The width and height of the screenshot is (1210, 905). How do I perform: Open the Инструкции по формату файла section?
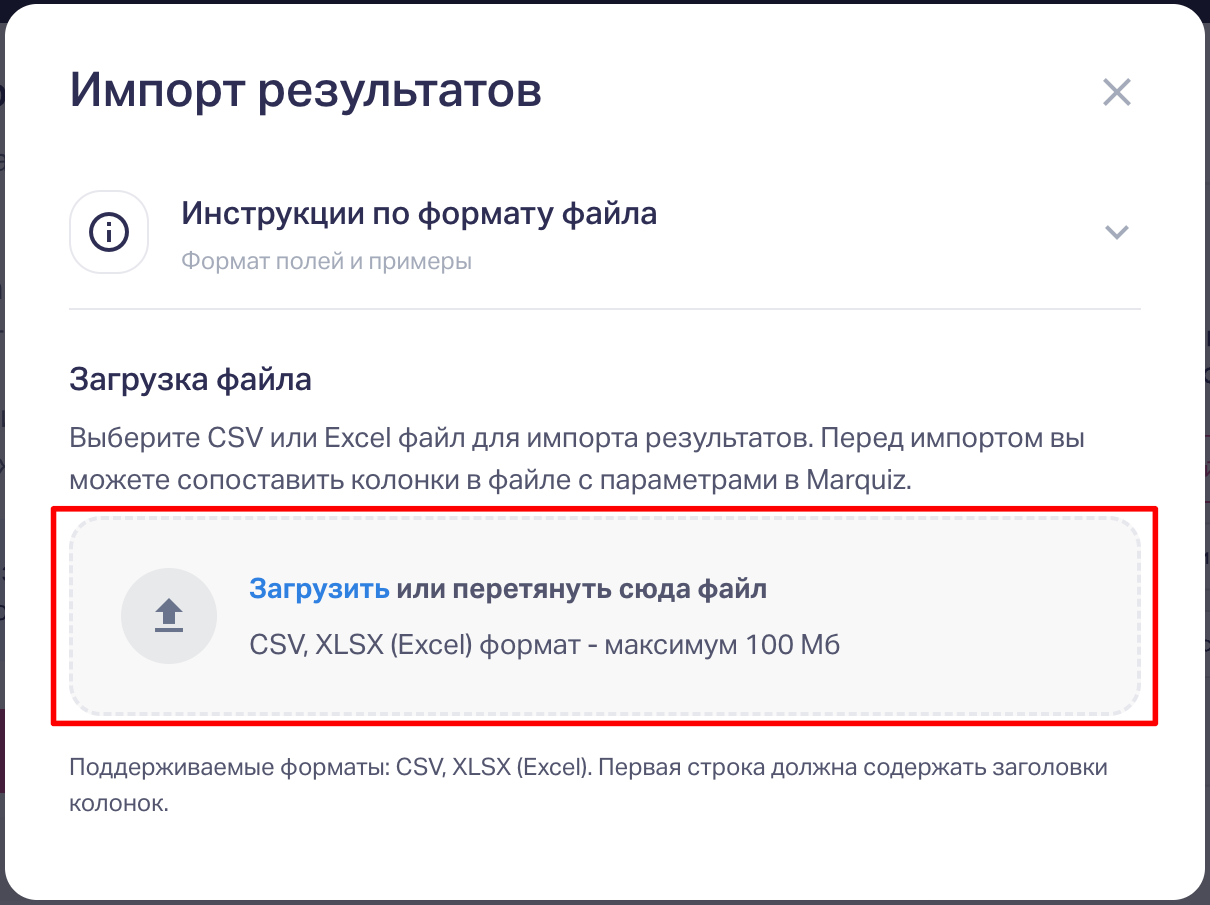coord(418,213)
